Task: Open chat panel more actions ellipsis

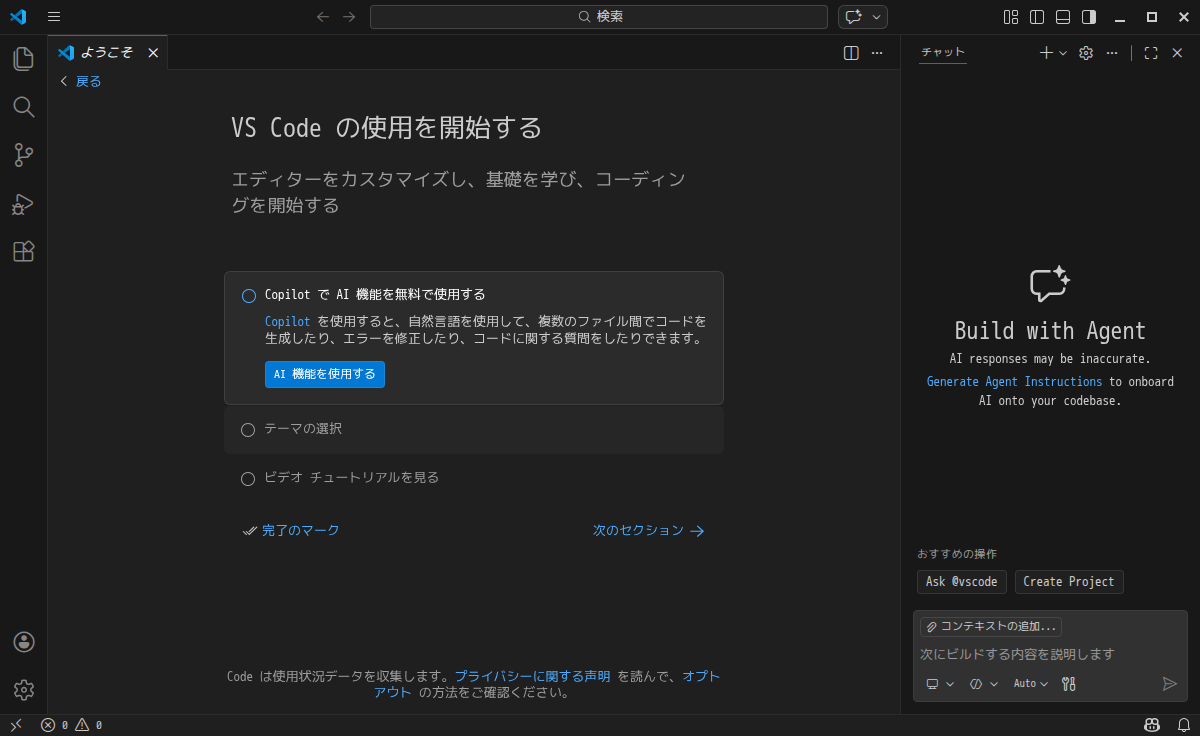Action: coord(1112,53)
